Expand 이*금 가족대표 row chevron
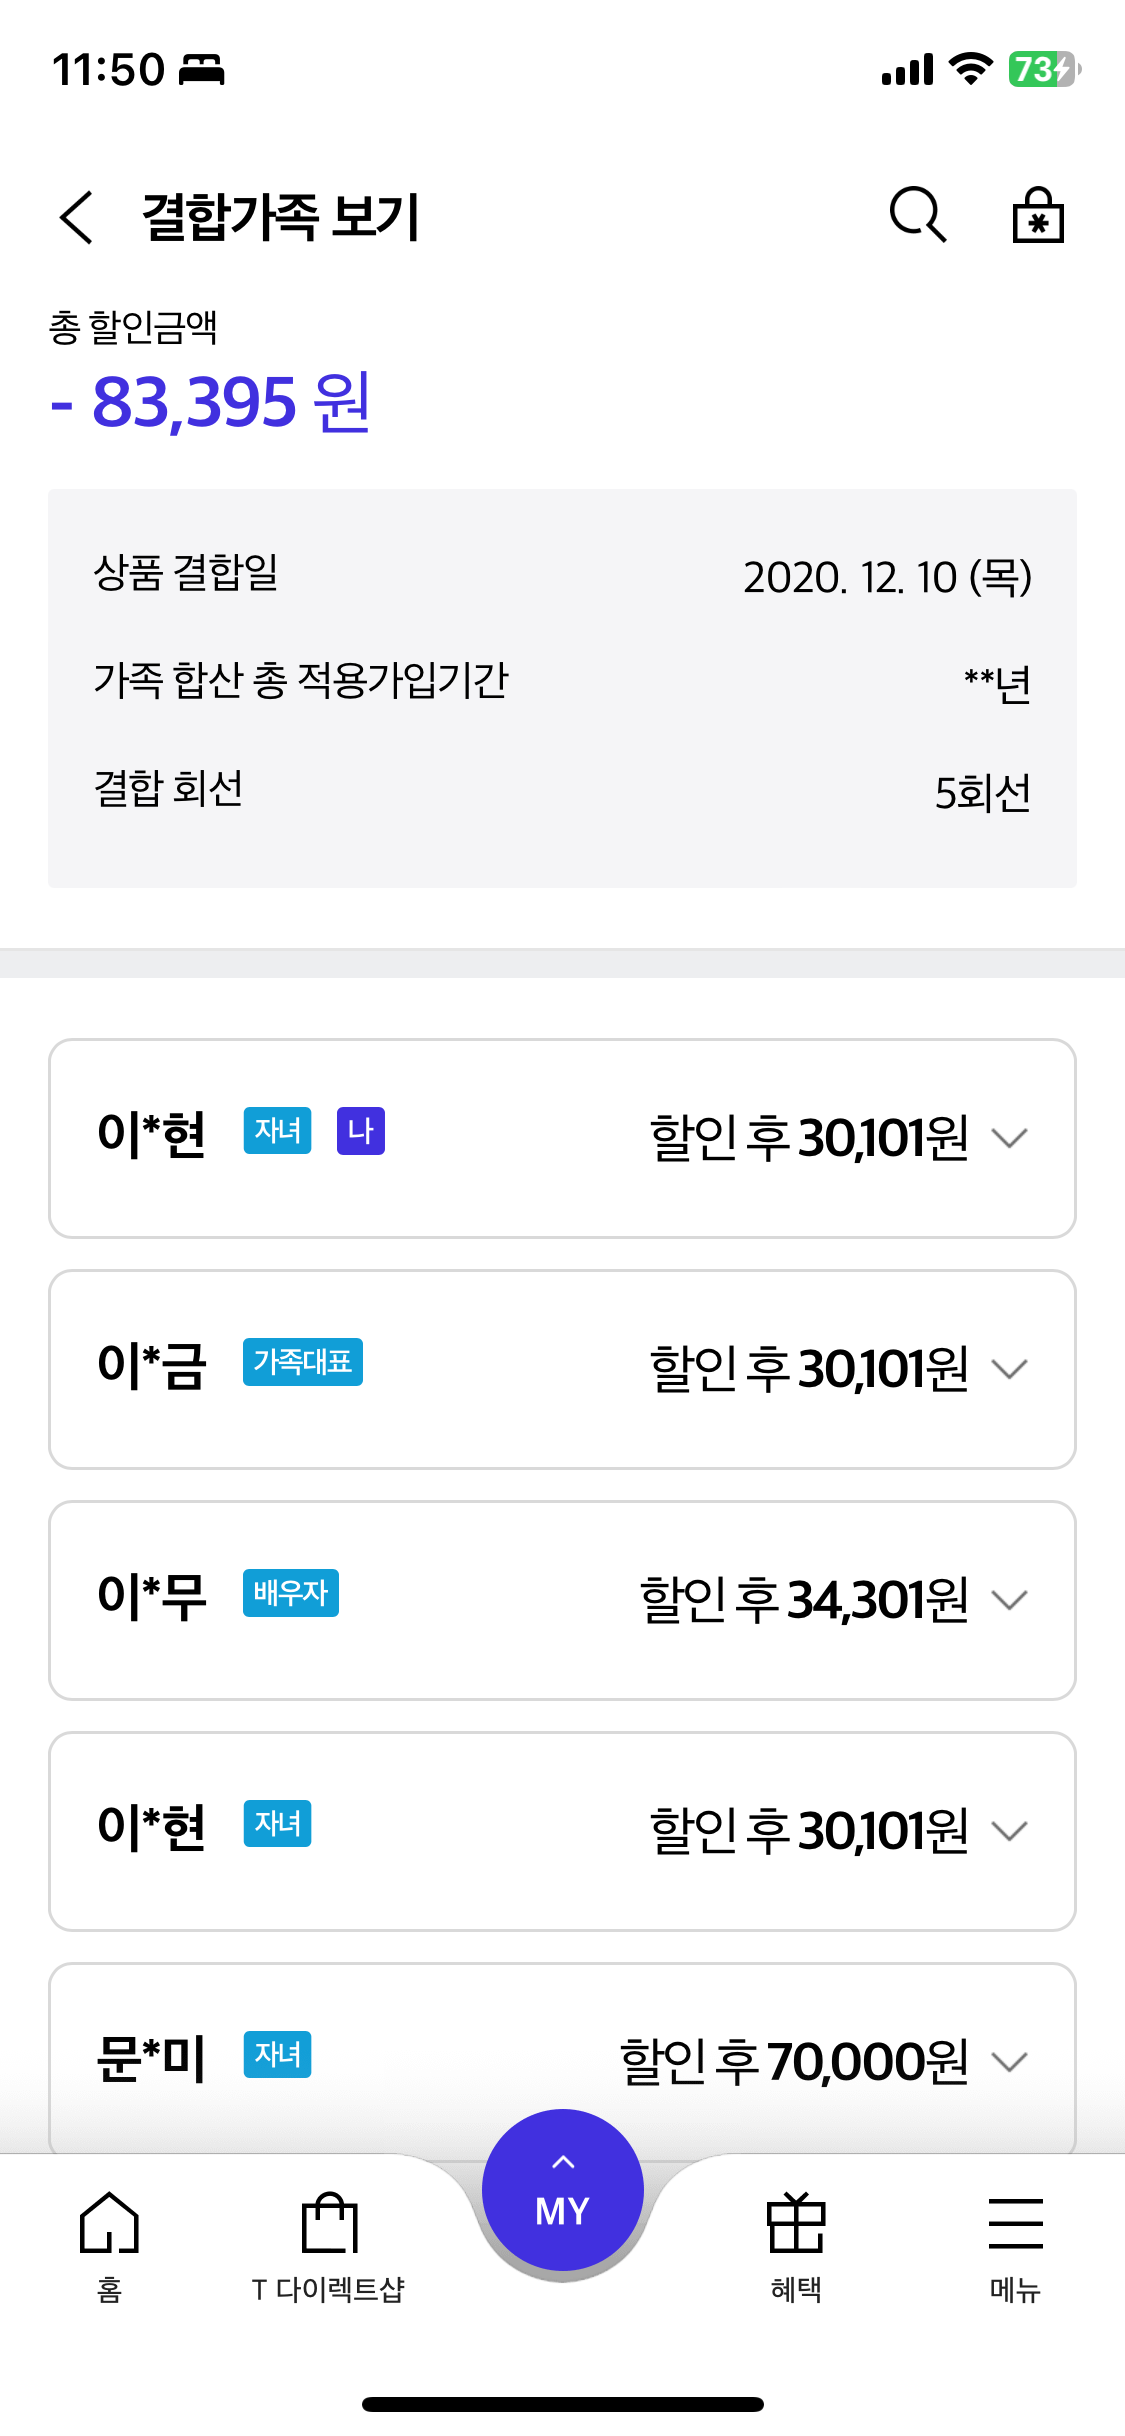Viewport: 1125px width, 2436px height. (1009, 1369)
